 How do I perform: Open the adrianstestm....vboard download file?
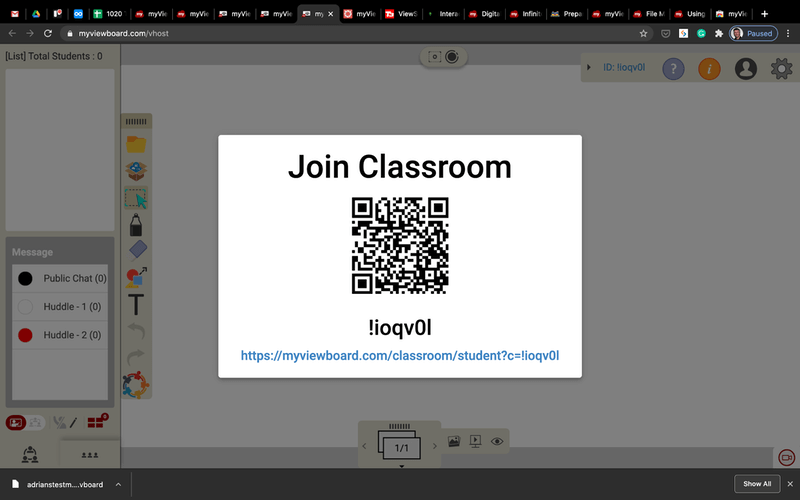click(65, 485)
